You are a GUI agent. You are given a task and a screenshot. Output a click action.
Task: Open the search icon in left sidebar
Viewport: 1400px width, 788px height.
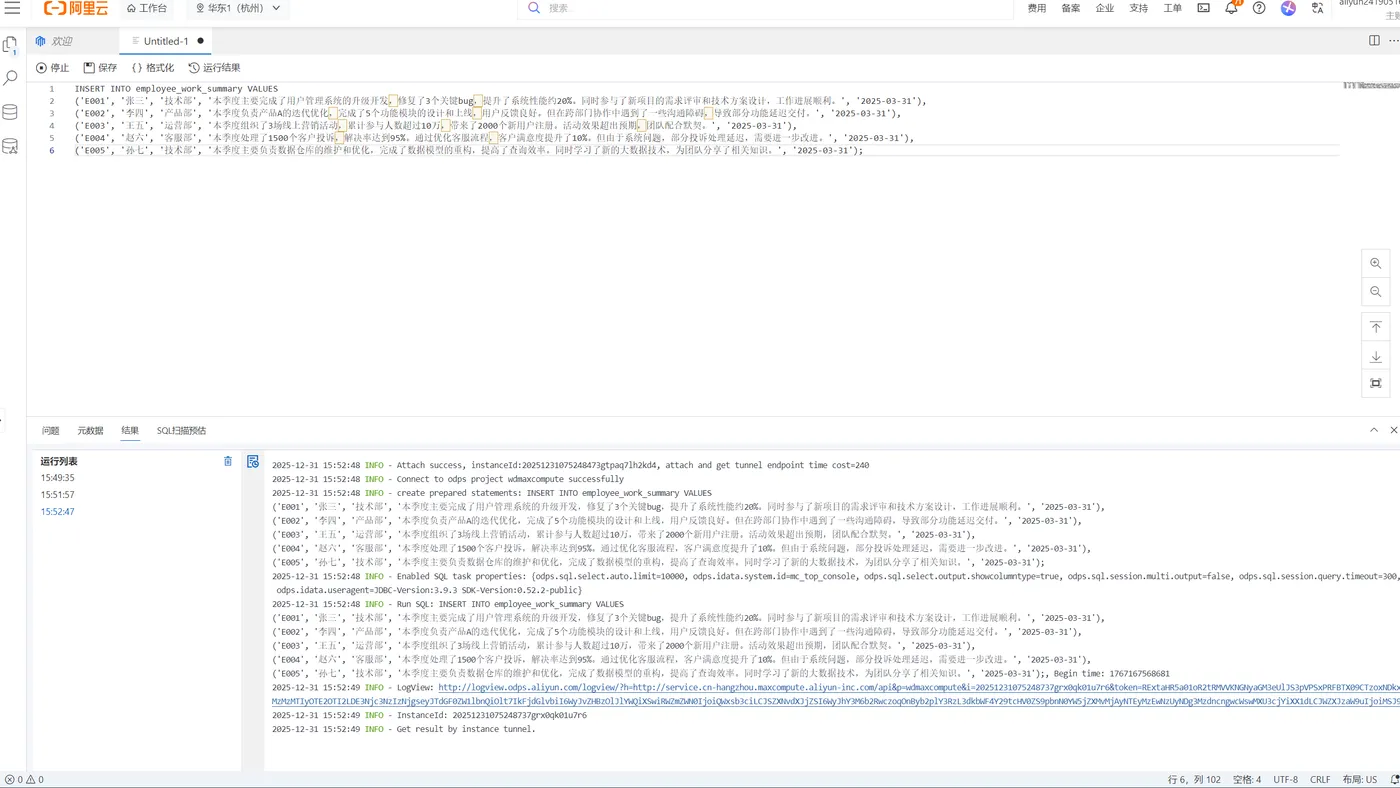[11, 78]
